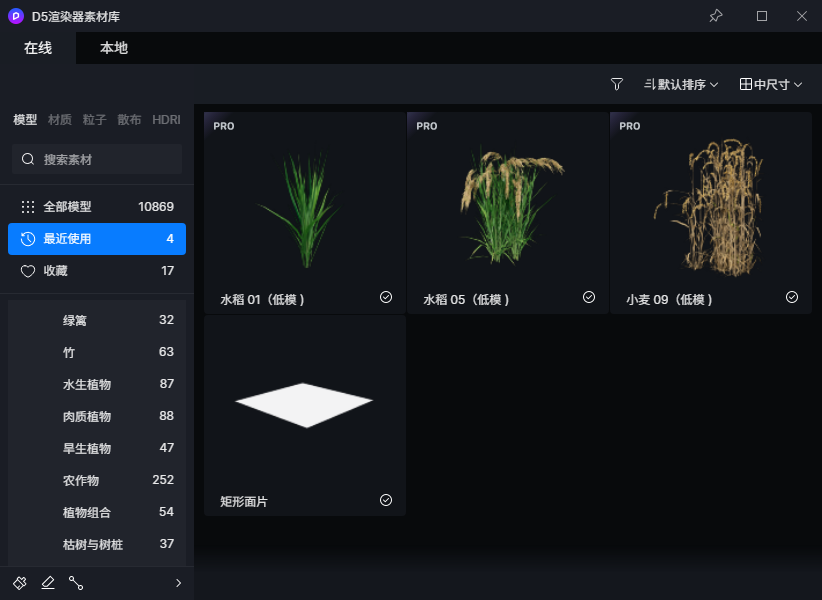Open the 枯树与树桩 category
The width and height of the screenshot is (822, 600).
tap(97, 544)
